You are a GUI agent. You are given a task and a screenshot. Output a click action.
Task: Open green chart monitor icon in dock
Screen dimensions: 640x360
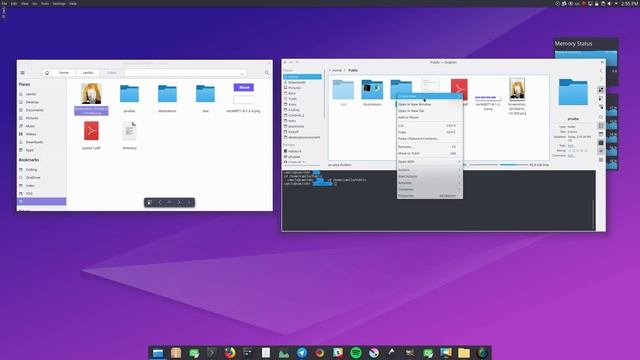pyautogui.click(x=284, y=353)
